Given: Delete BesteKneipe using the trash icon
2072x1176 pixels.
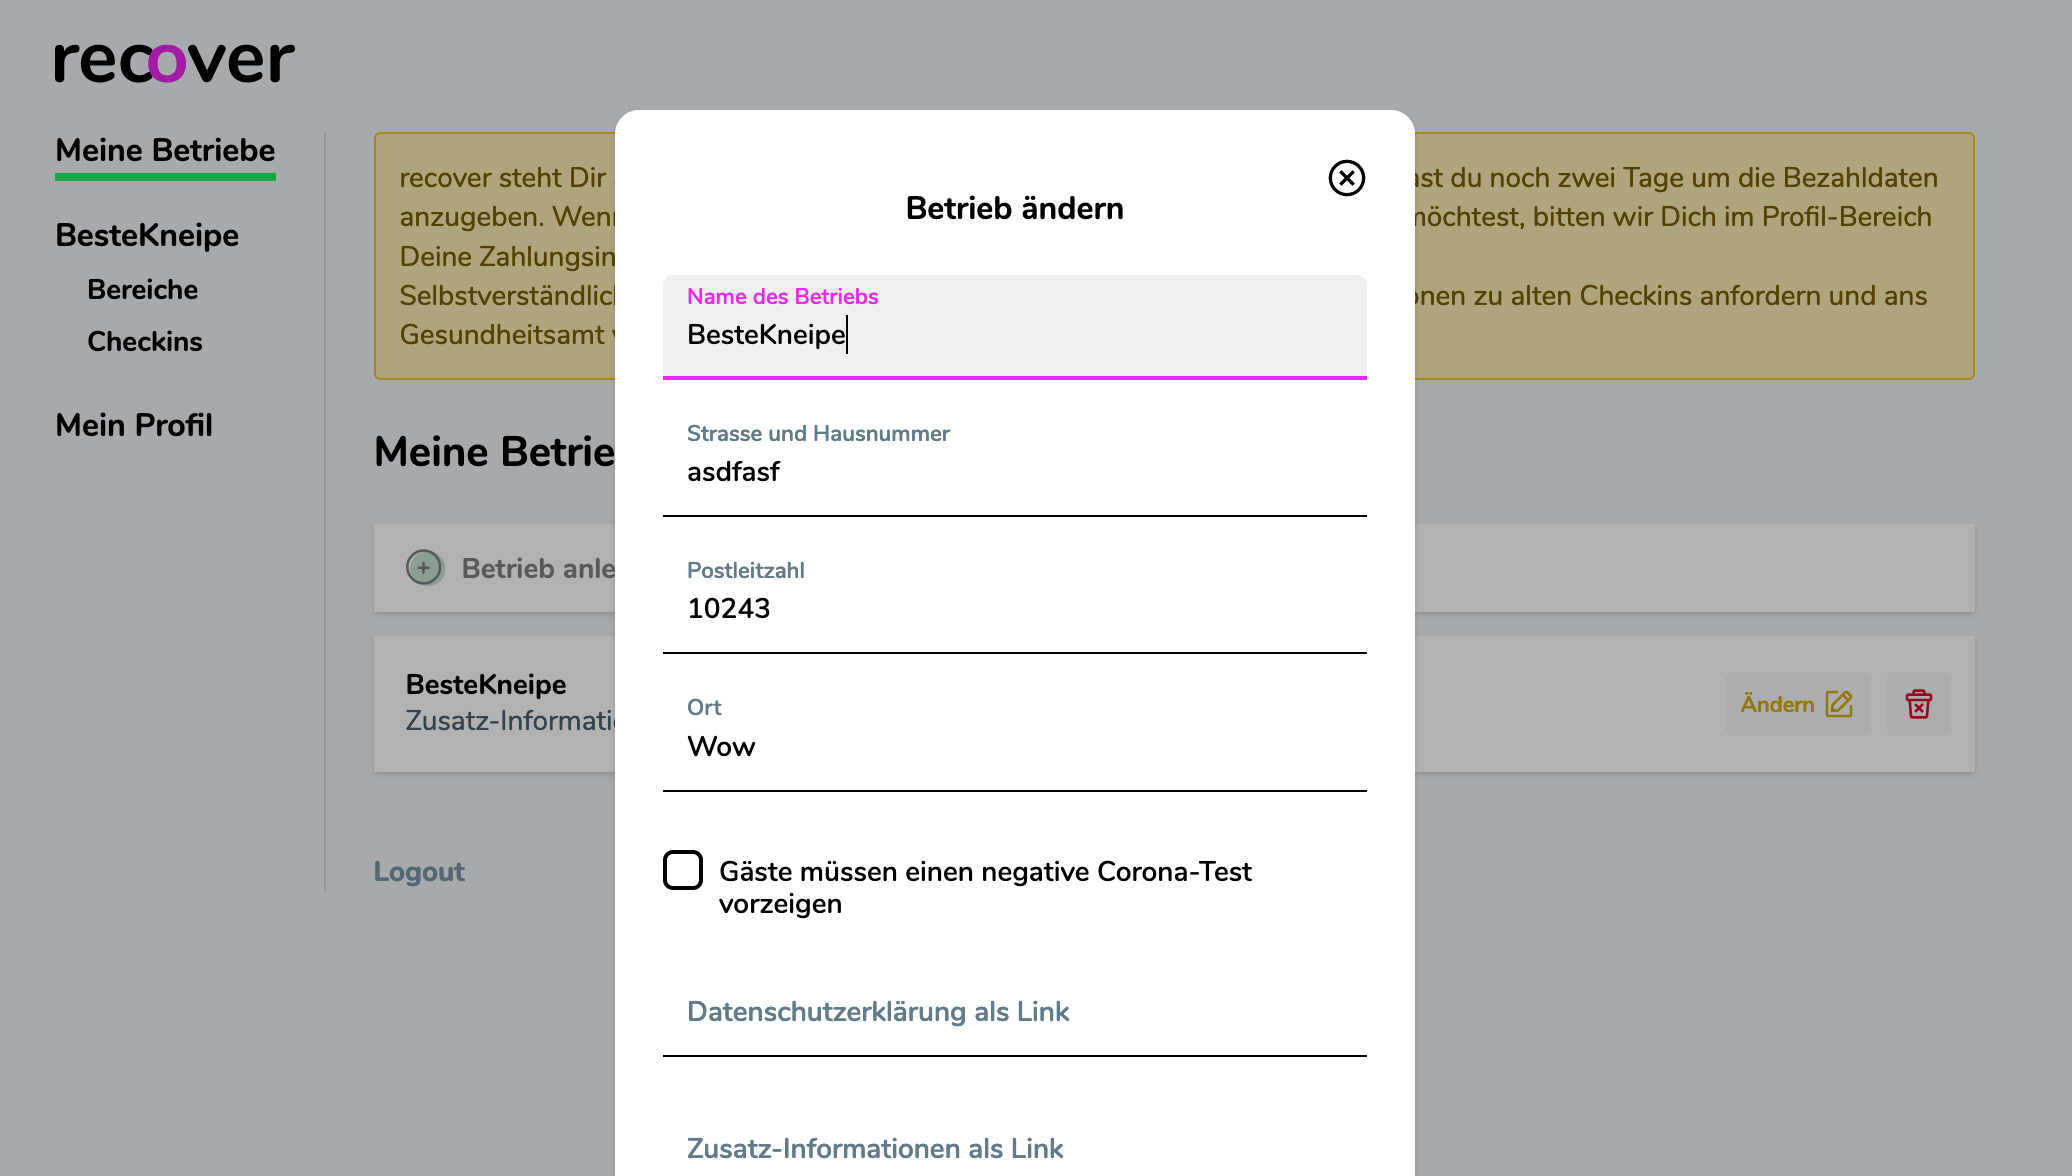Looking at the screenshot, I should click(1918, 704).
